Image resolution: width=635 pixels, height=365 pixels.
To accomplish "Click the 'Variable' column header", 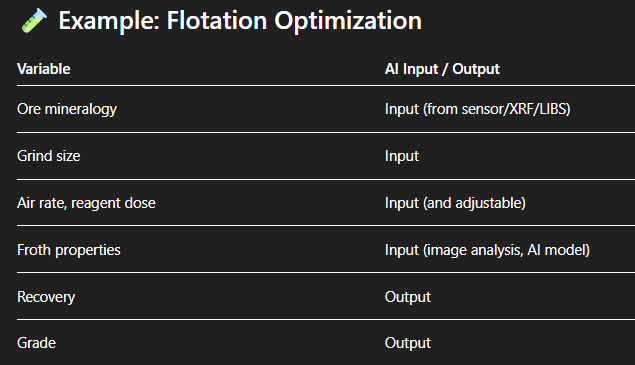I will (x=44, y=69).
